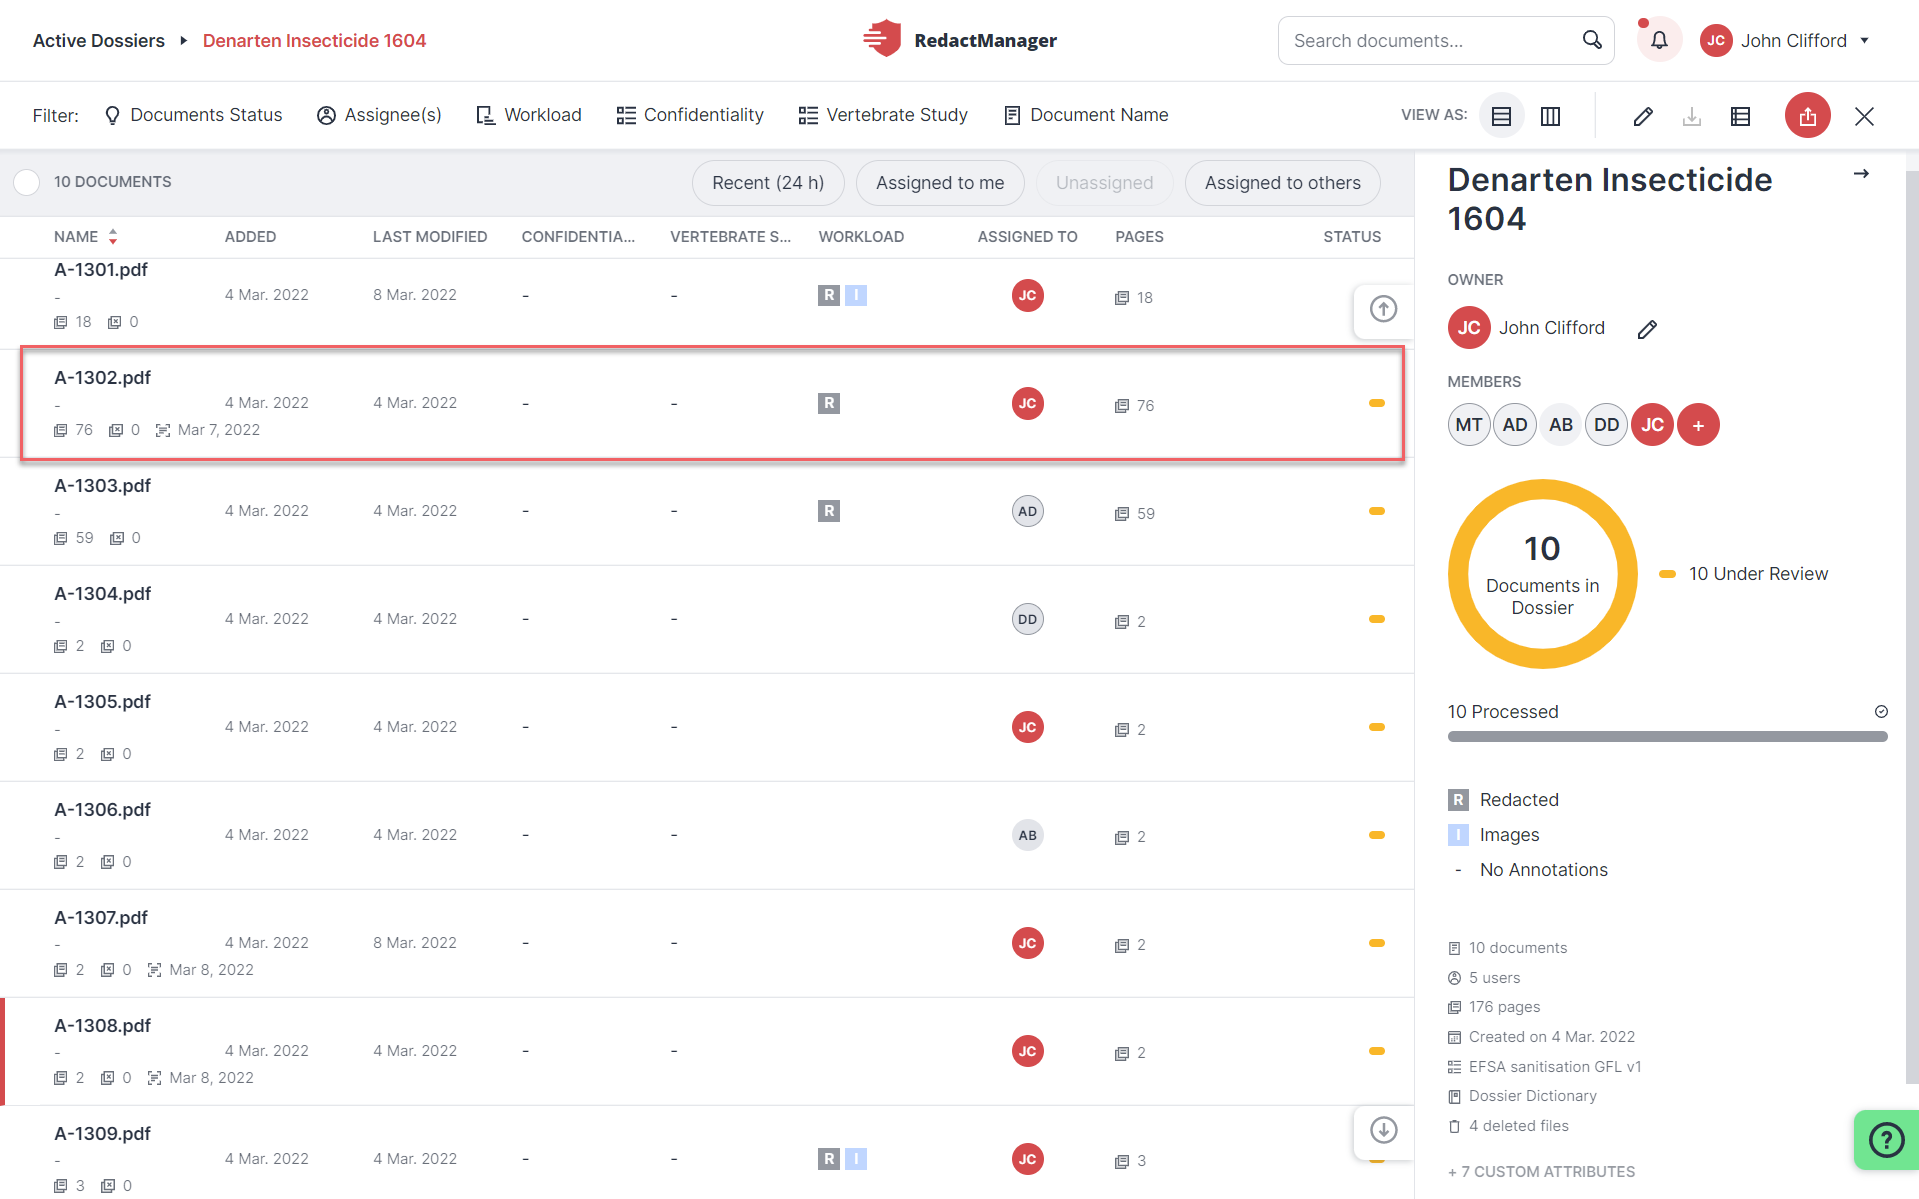Click the LAST MODIFIED column header
The height and width of the screenshot is (1199, 1919).
(430, 237)
